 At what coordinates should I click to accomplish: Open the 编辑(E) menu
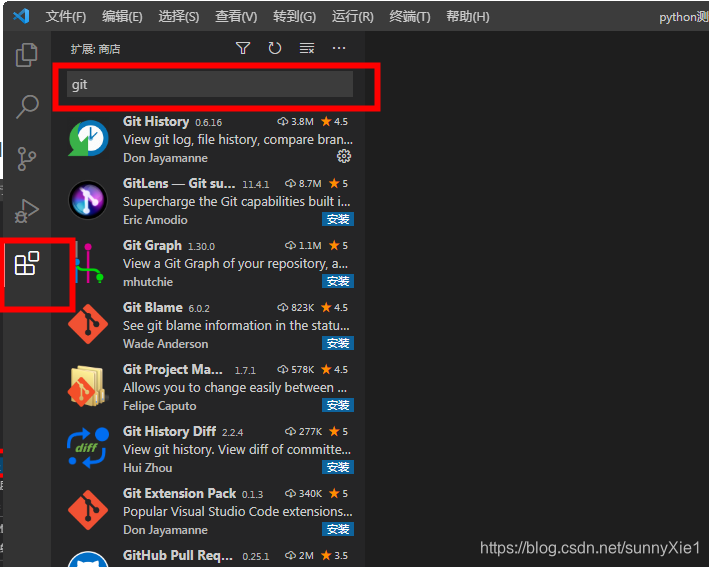122,17
